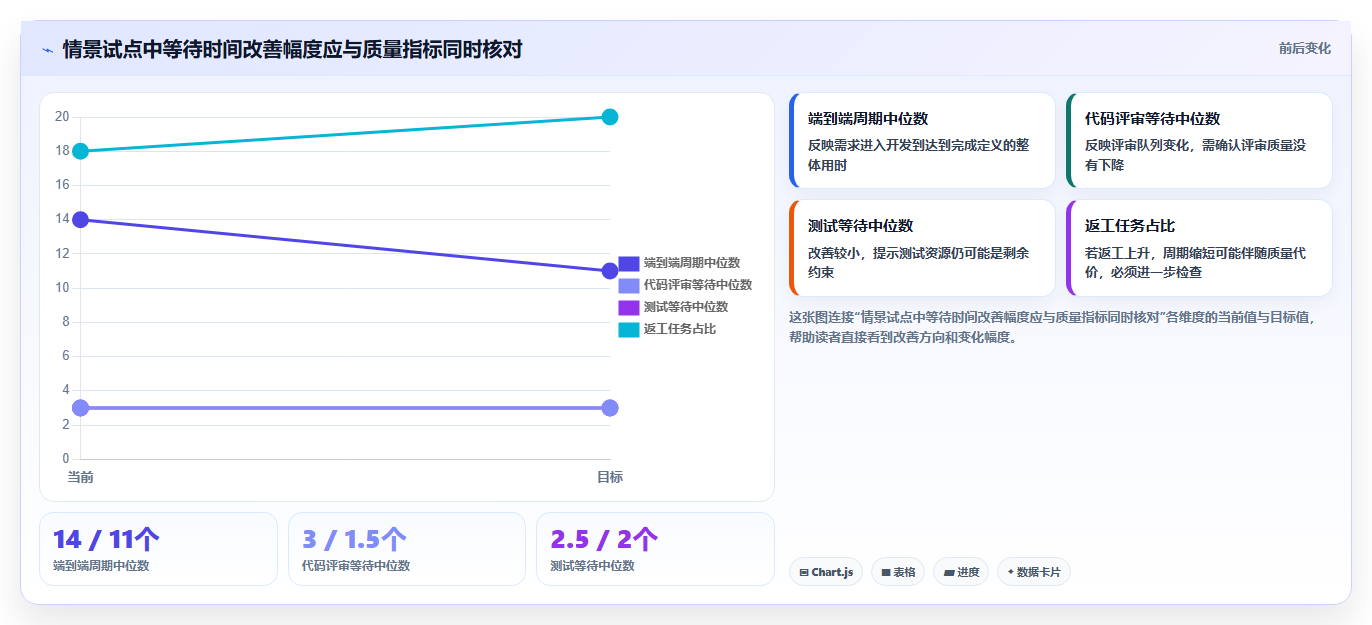Open the 代码评审等待中位数 description card
This screenshot has width=1372, height=625.
pyautogui.click(x=1199, y=141)
